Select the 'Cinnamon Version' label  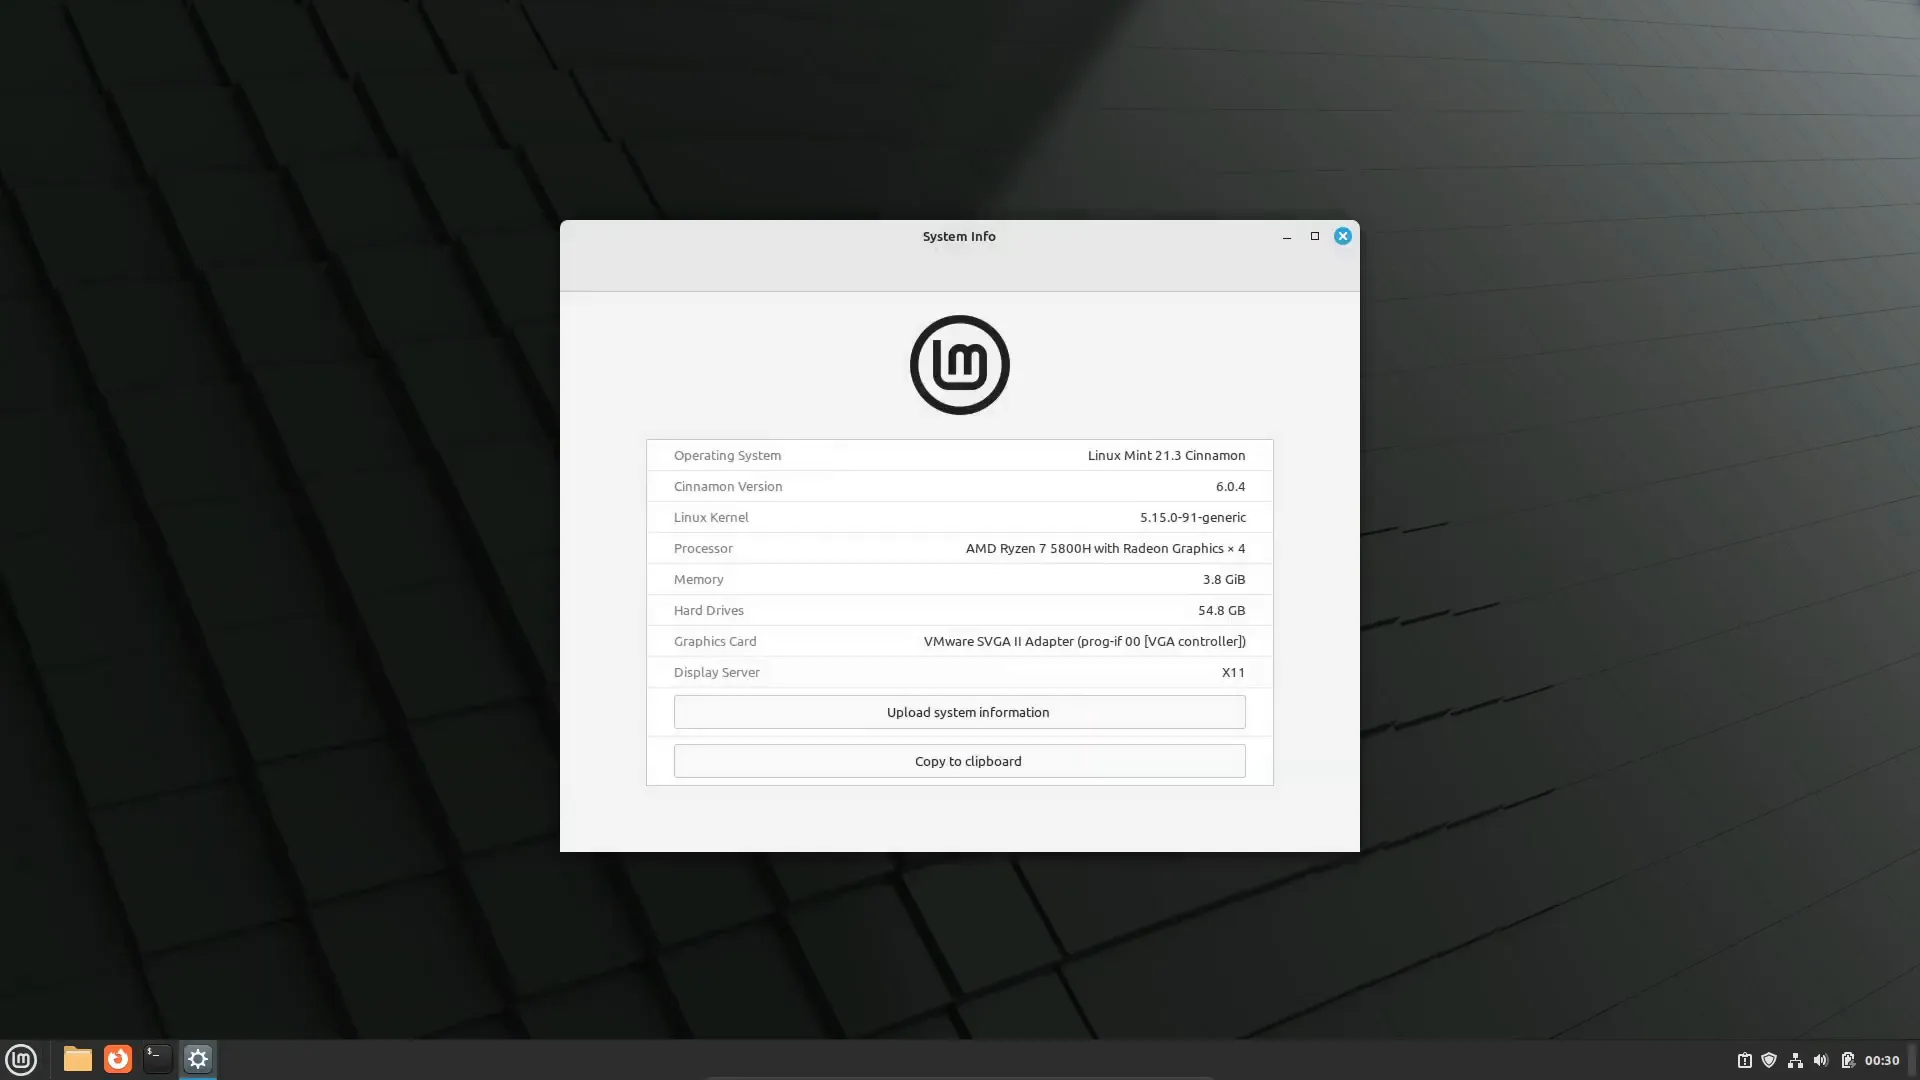tap(728, 486)
